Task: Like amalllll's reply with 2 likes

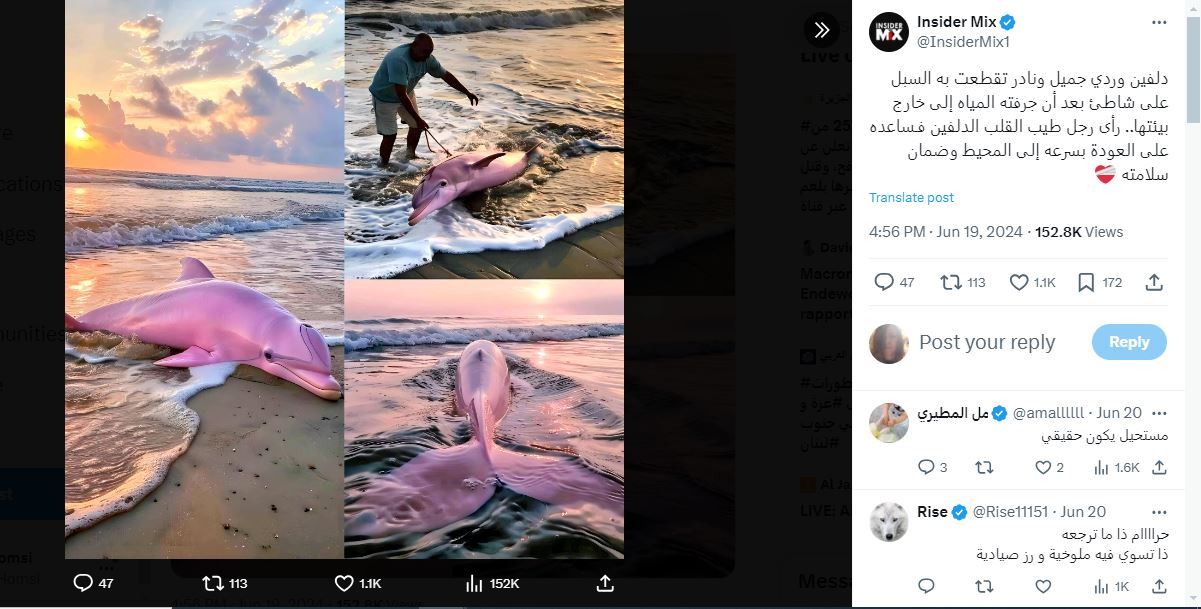Action: [1043, 467]
